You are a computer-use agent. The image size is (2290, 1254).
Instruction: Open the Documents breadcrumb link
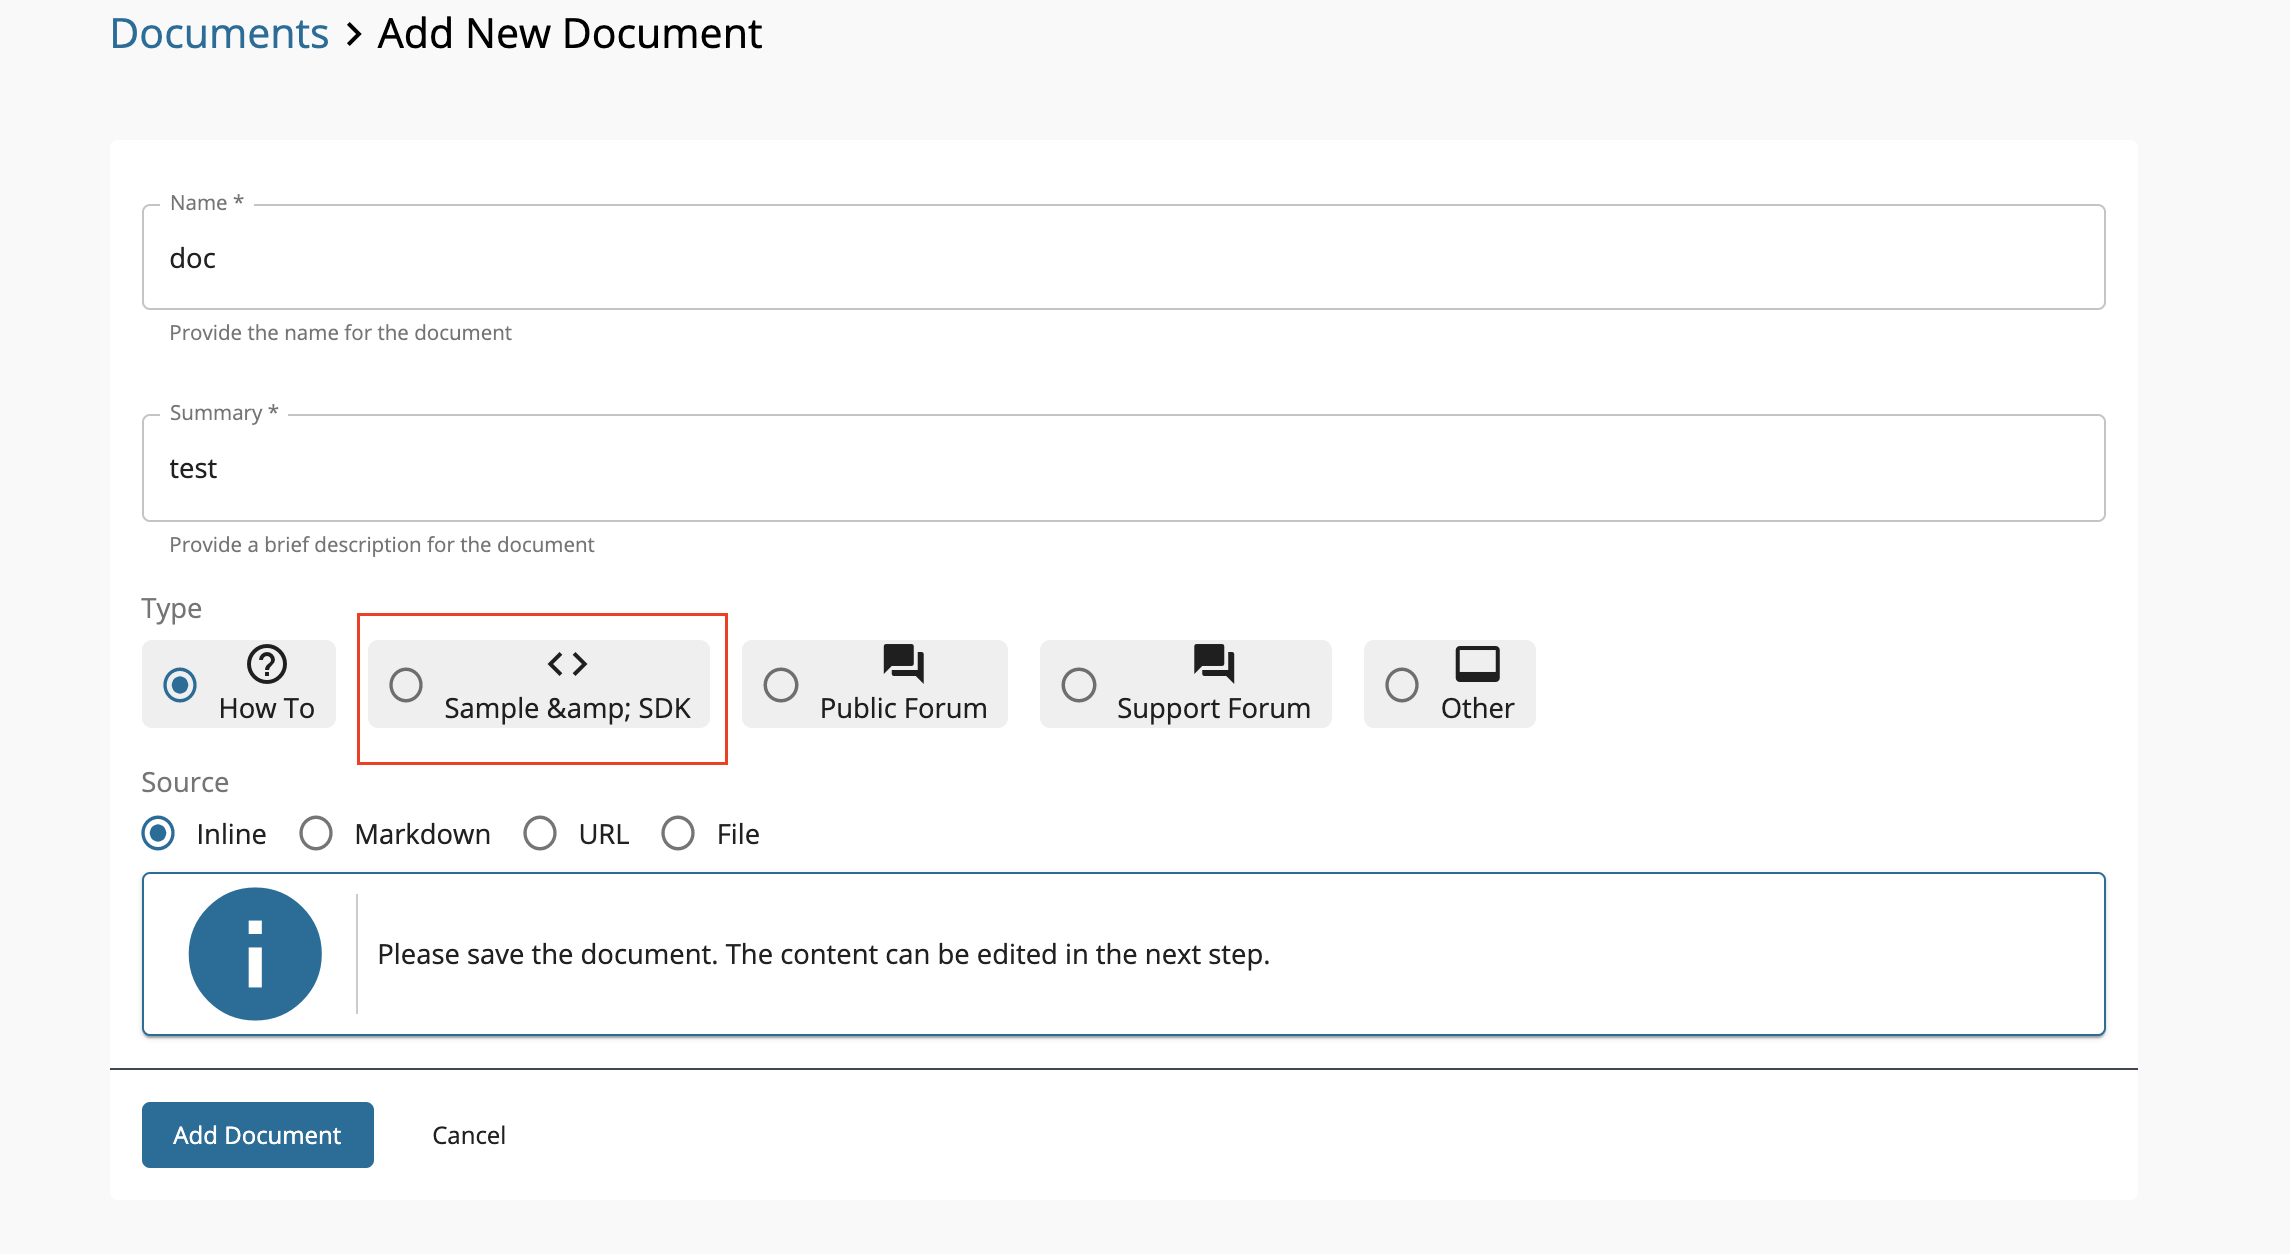(219, 33)
